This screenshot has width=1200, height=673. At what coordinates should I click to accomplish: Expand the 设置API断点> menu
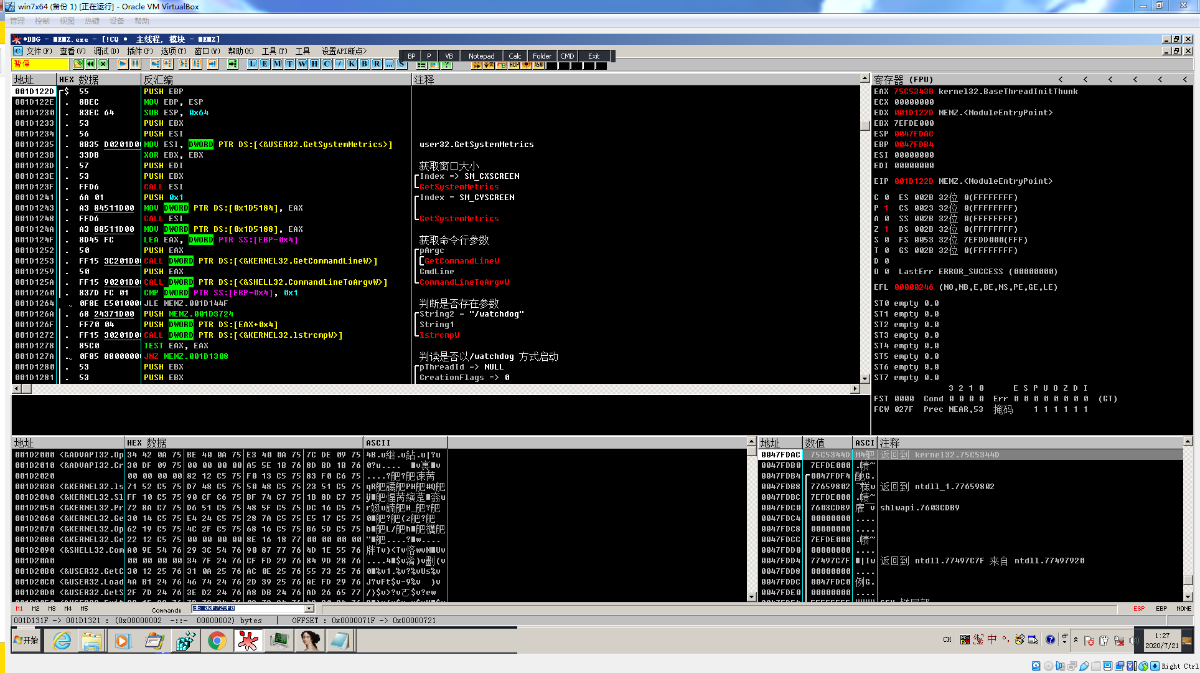344,51
